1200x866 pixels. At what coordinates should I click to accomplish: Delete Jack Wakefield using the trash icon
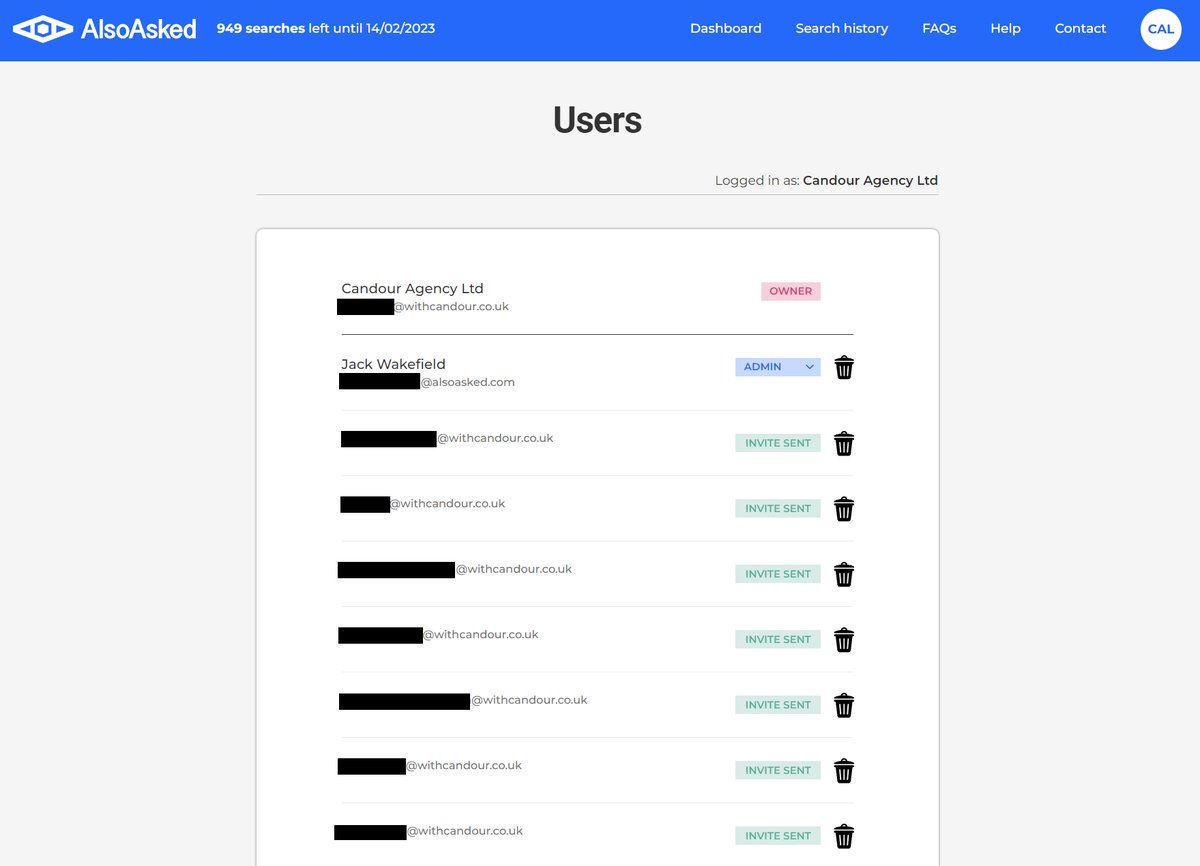pos(844,367)
